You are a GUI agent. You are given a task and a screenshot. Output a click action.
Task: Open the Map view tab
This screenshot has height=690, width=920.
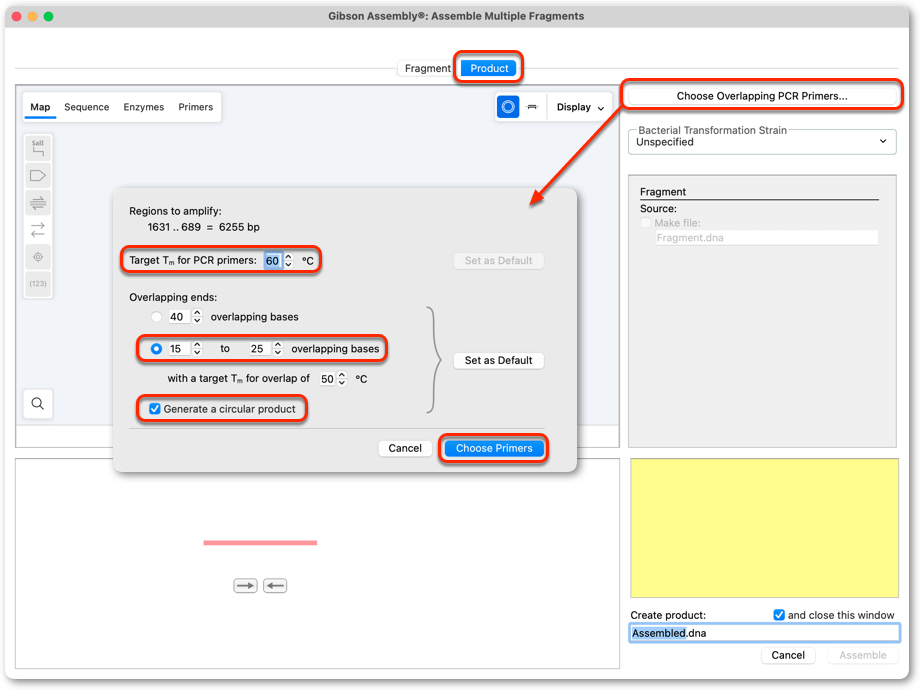pos(40,107)
